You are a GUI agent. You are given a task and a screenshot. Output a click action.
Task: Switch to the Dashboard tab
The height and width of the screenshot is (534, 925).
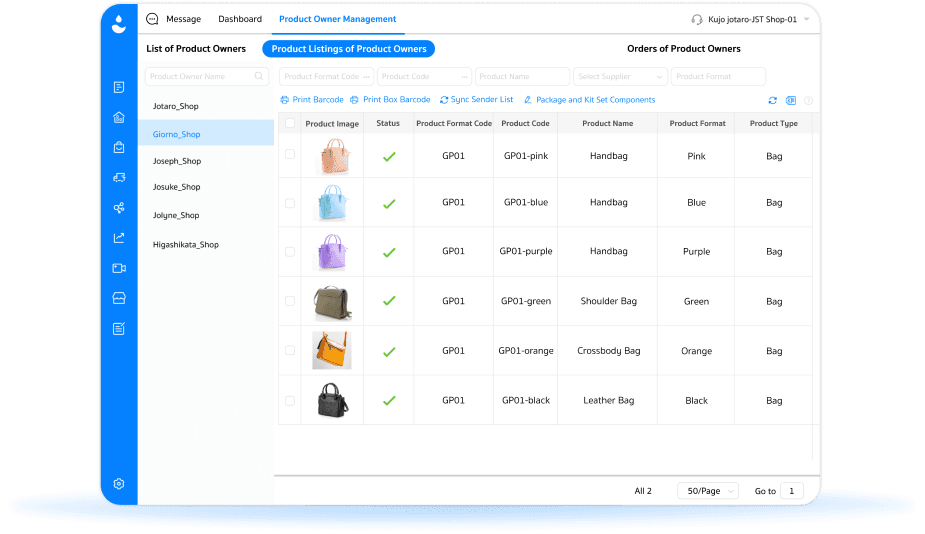pos(240,19)
